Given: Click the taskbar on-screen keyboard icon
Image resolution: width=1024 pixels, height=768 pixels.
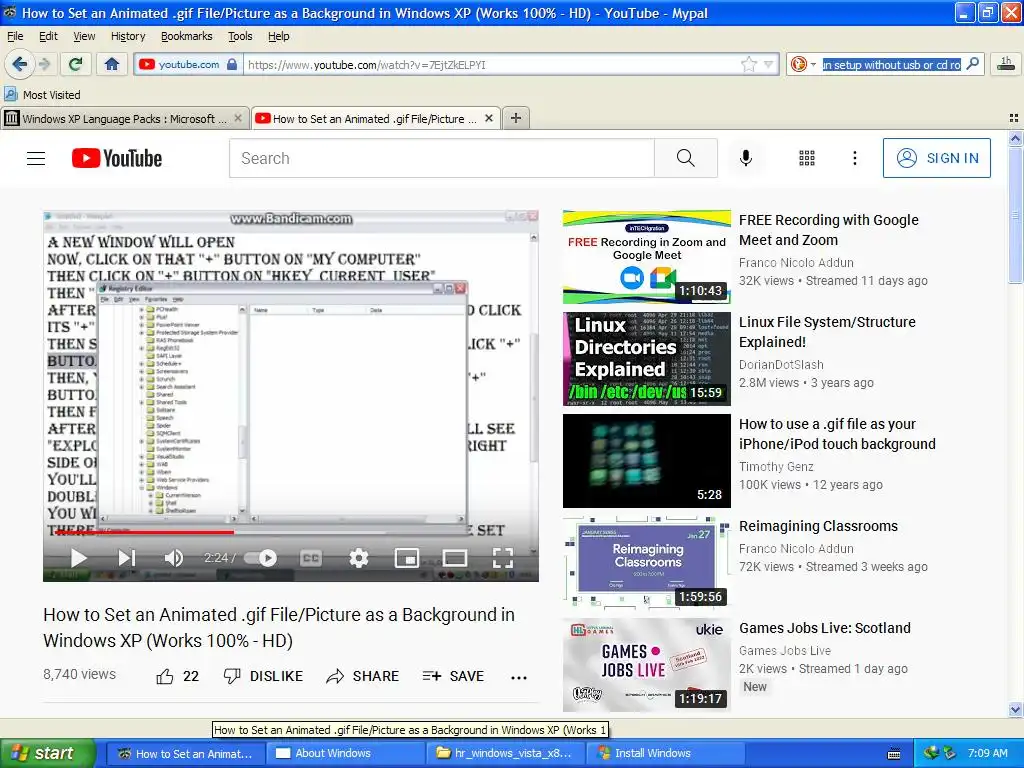Looking at the screenshot, I should pos(894,754).
